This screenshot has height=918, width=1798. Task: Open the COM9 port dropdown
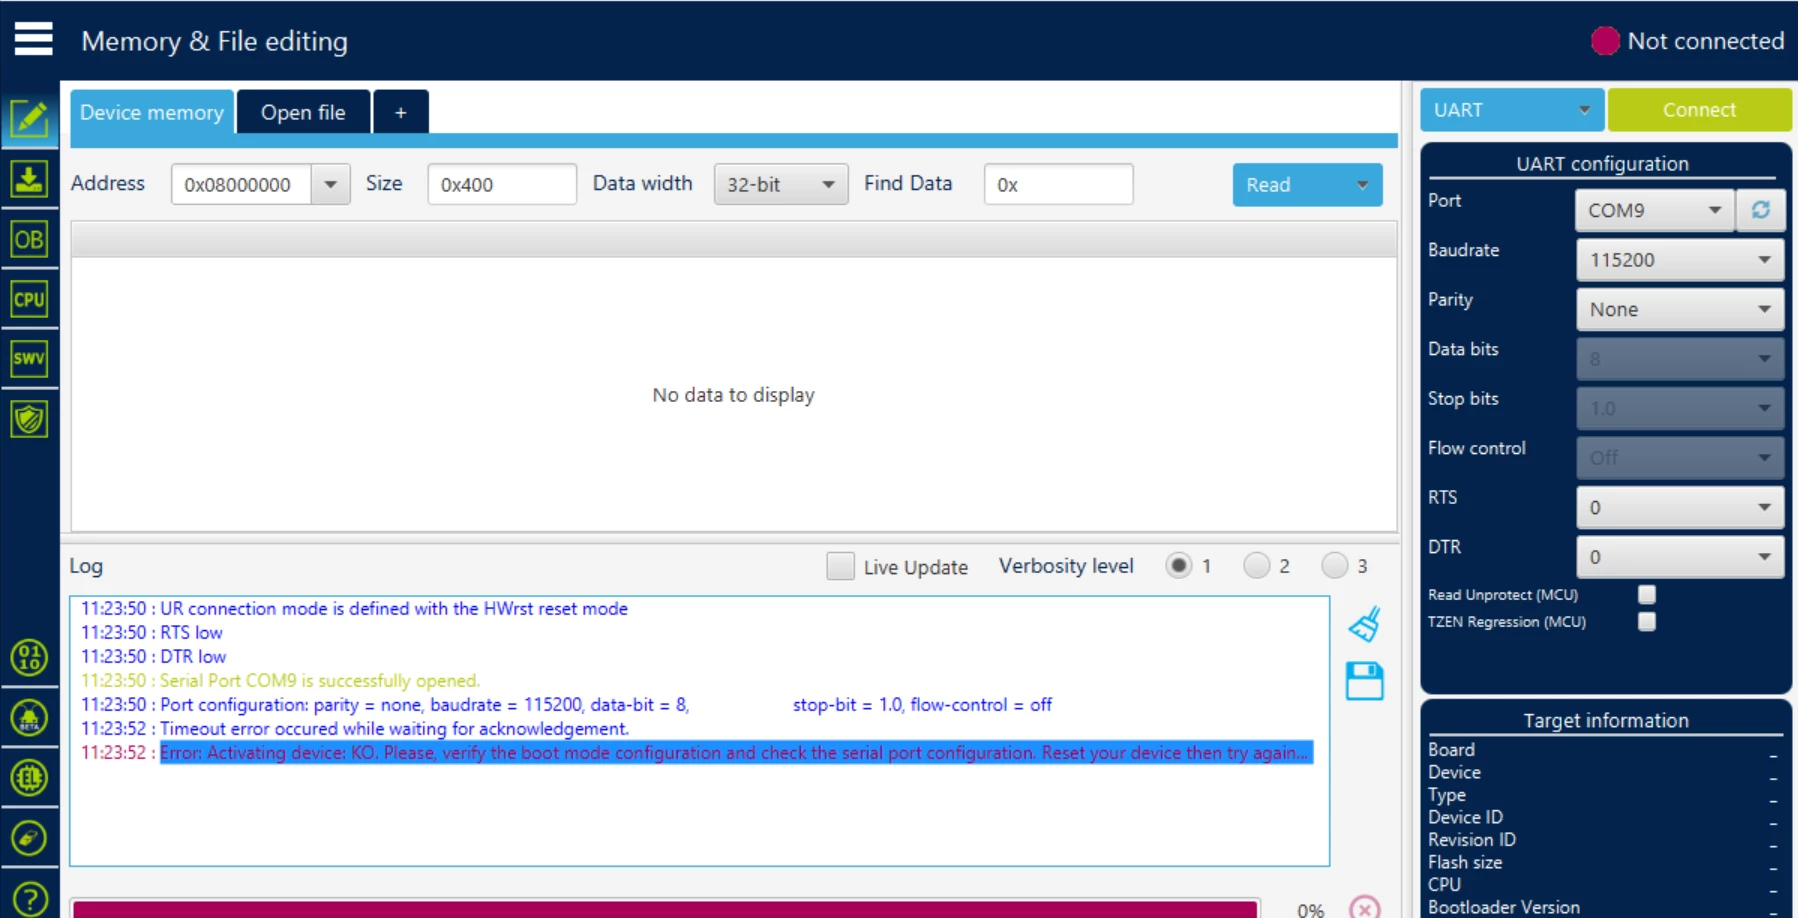tap(1655, 210)
